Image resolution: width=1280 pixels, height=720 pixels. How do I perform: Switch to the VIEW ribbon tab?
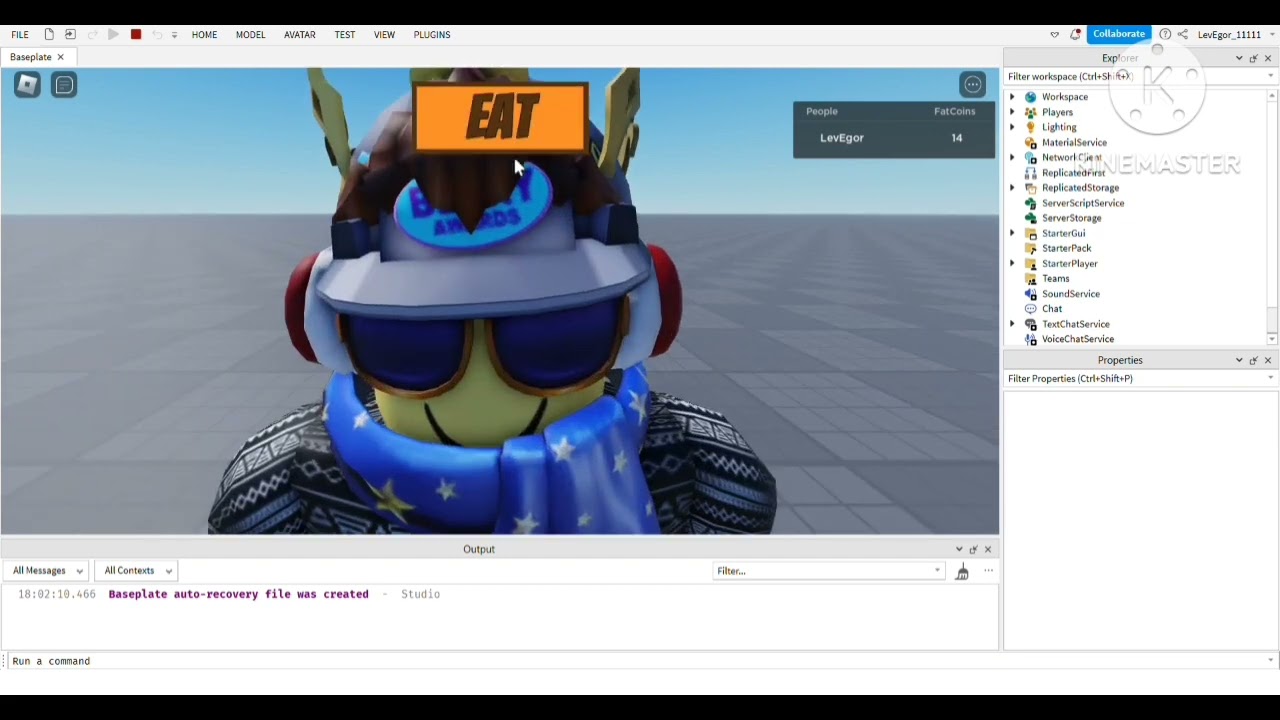click(x=384, y=34)
